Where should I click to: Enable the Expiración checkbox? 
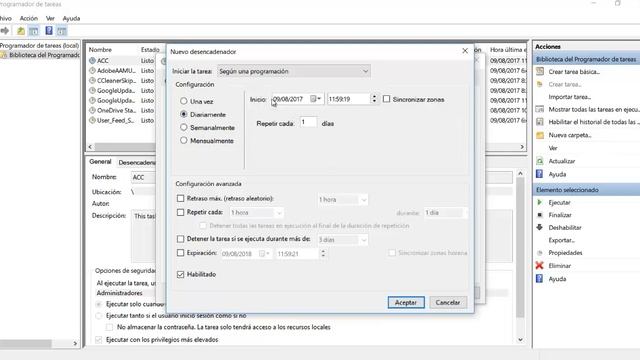point(180,253)
